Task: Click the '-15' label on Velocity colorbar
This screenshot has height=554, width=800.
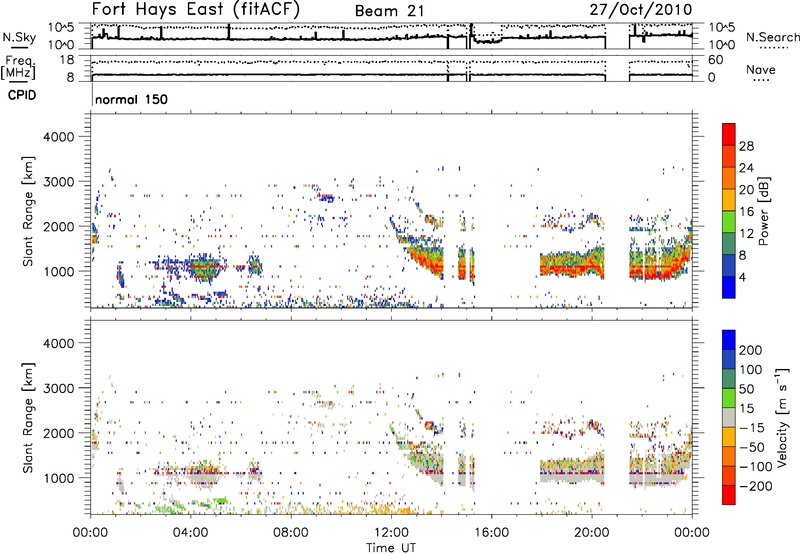Action: point(751,428)
